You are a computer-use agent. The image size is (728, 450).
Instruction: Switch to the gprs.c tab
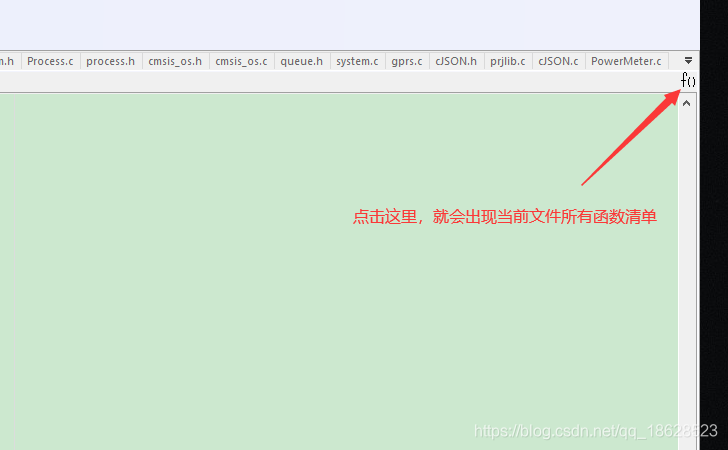tap(407, 61)
